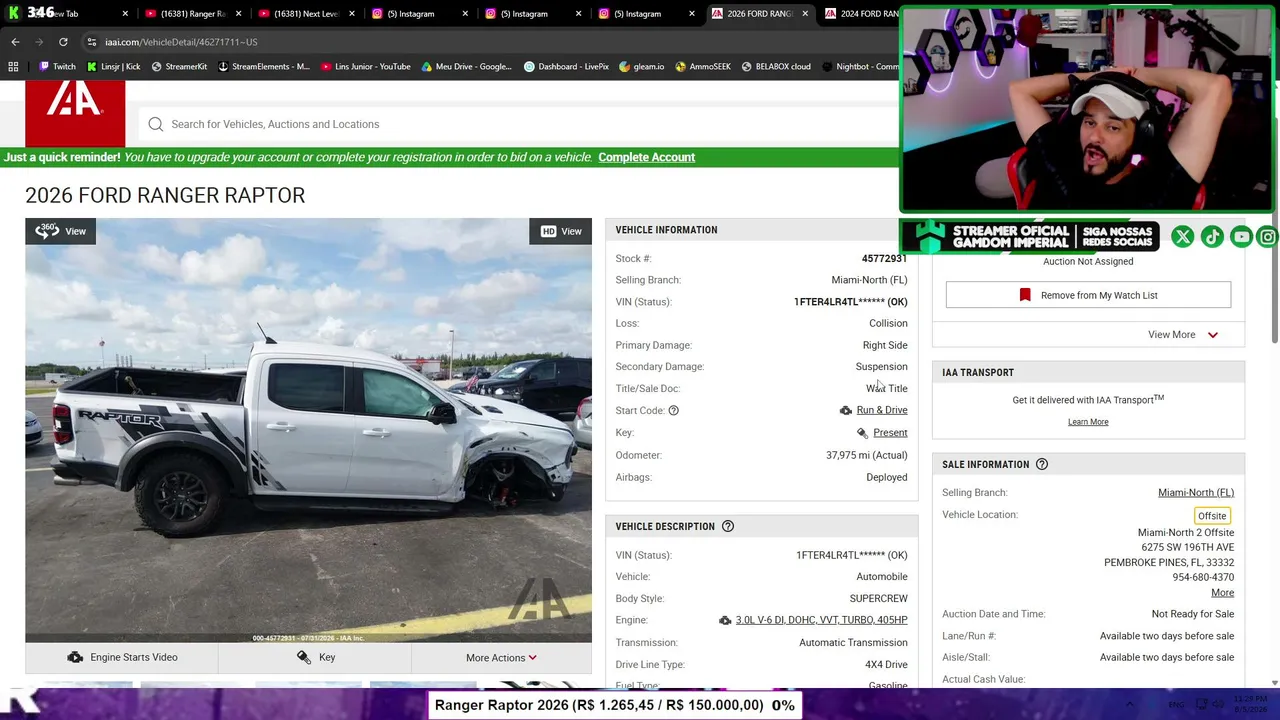Screen dimensions: 1280x720
Task: Open the BELABOX cloud bookmark
Action: click(x=776, y=67)
